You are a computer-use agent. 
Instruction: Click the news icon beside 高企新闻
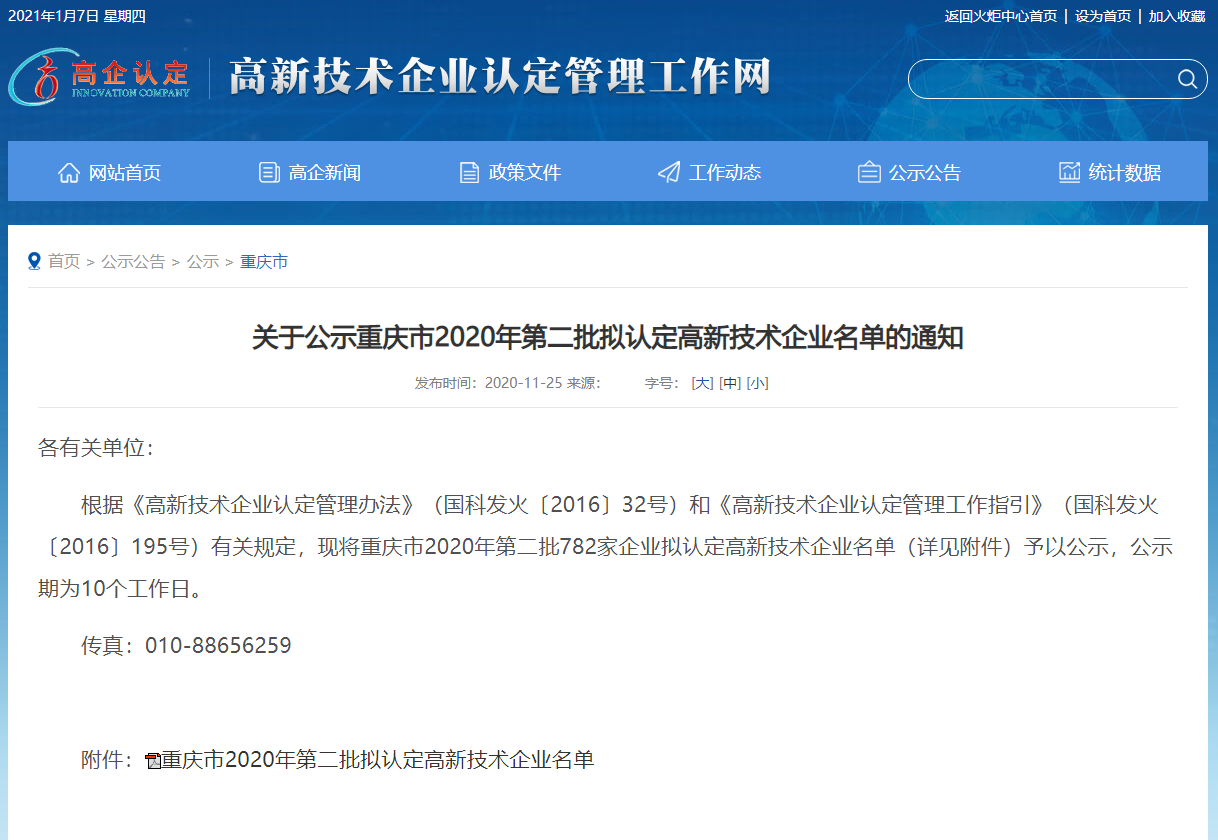point(269,173)
